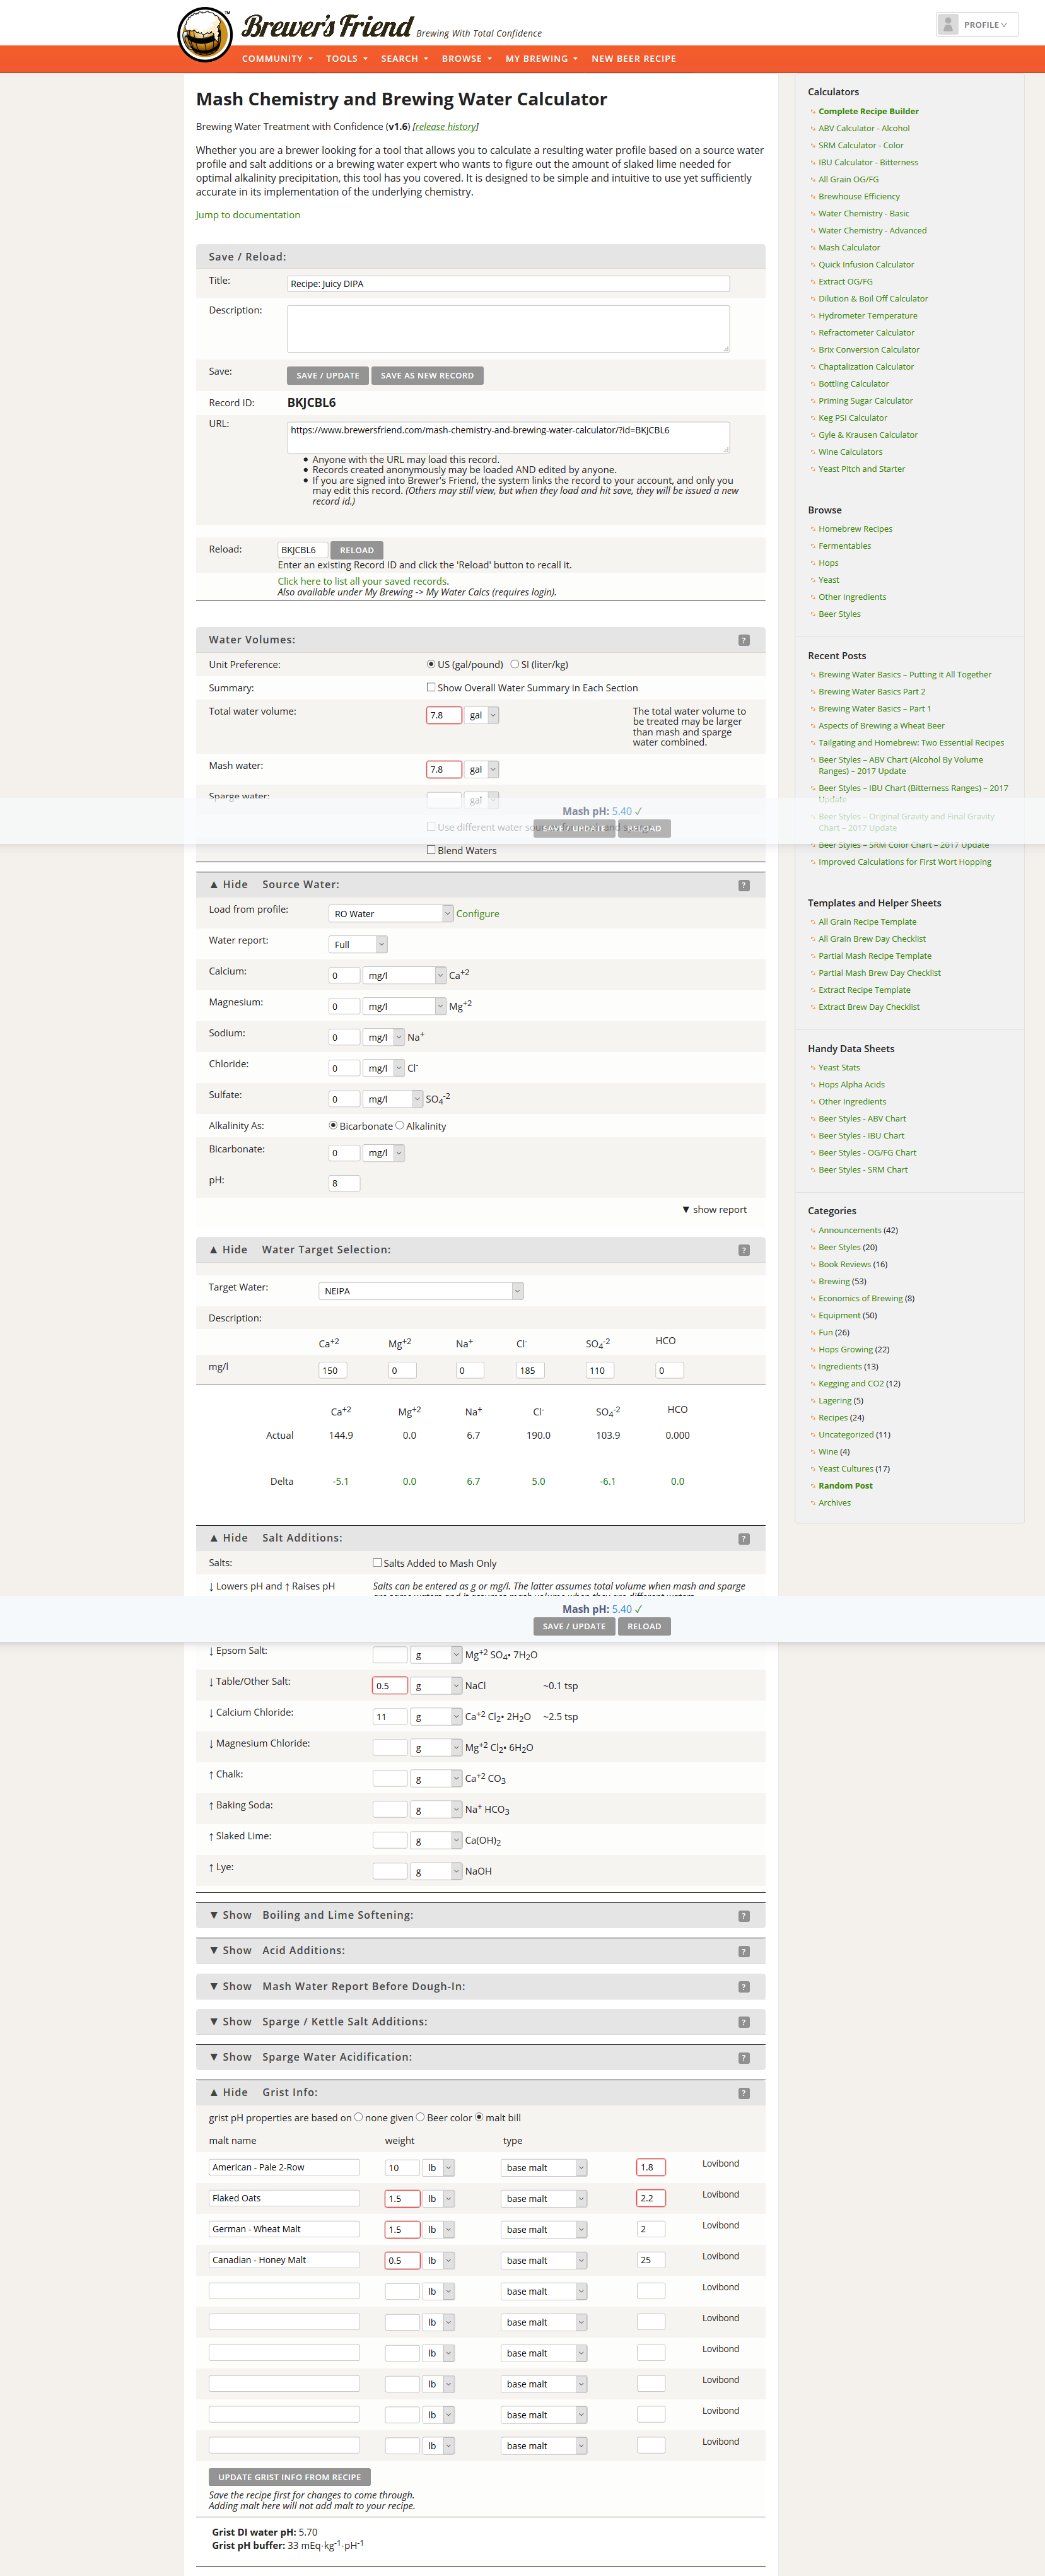Open Total water volume gal unit dropdown

[482, 715]
